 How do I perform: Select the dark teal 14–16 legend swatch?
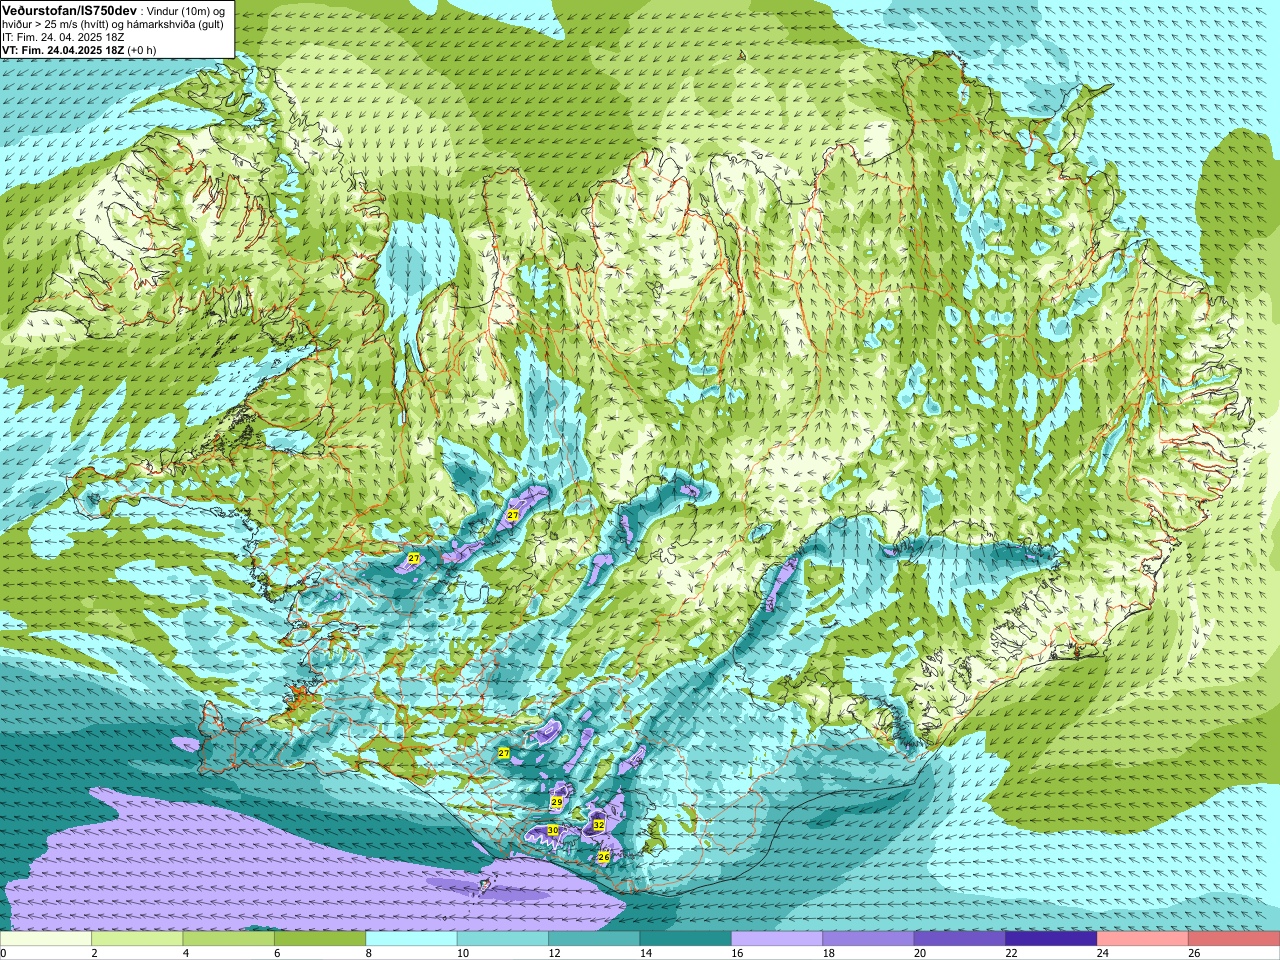686,939
